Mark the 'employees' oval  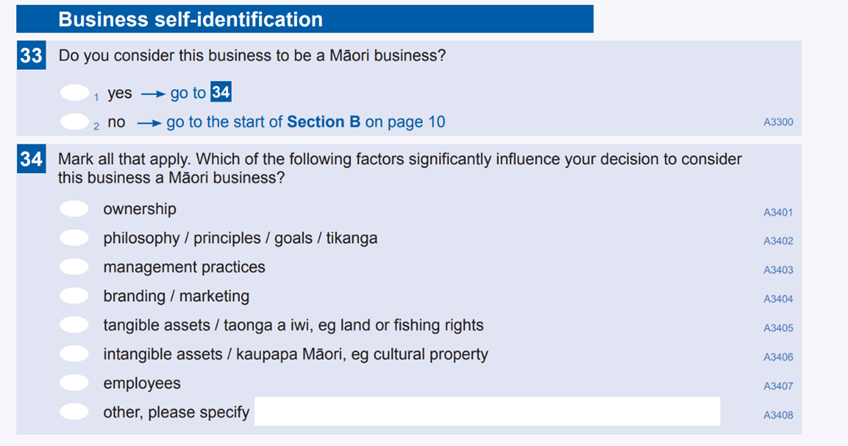(74, 383)
